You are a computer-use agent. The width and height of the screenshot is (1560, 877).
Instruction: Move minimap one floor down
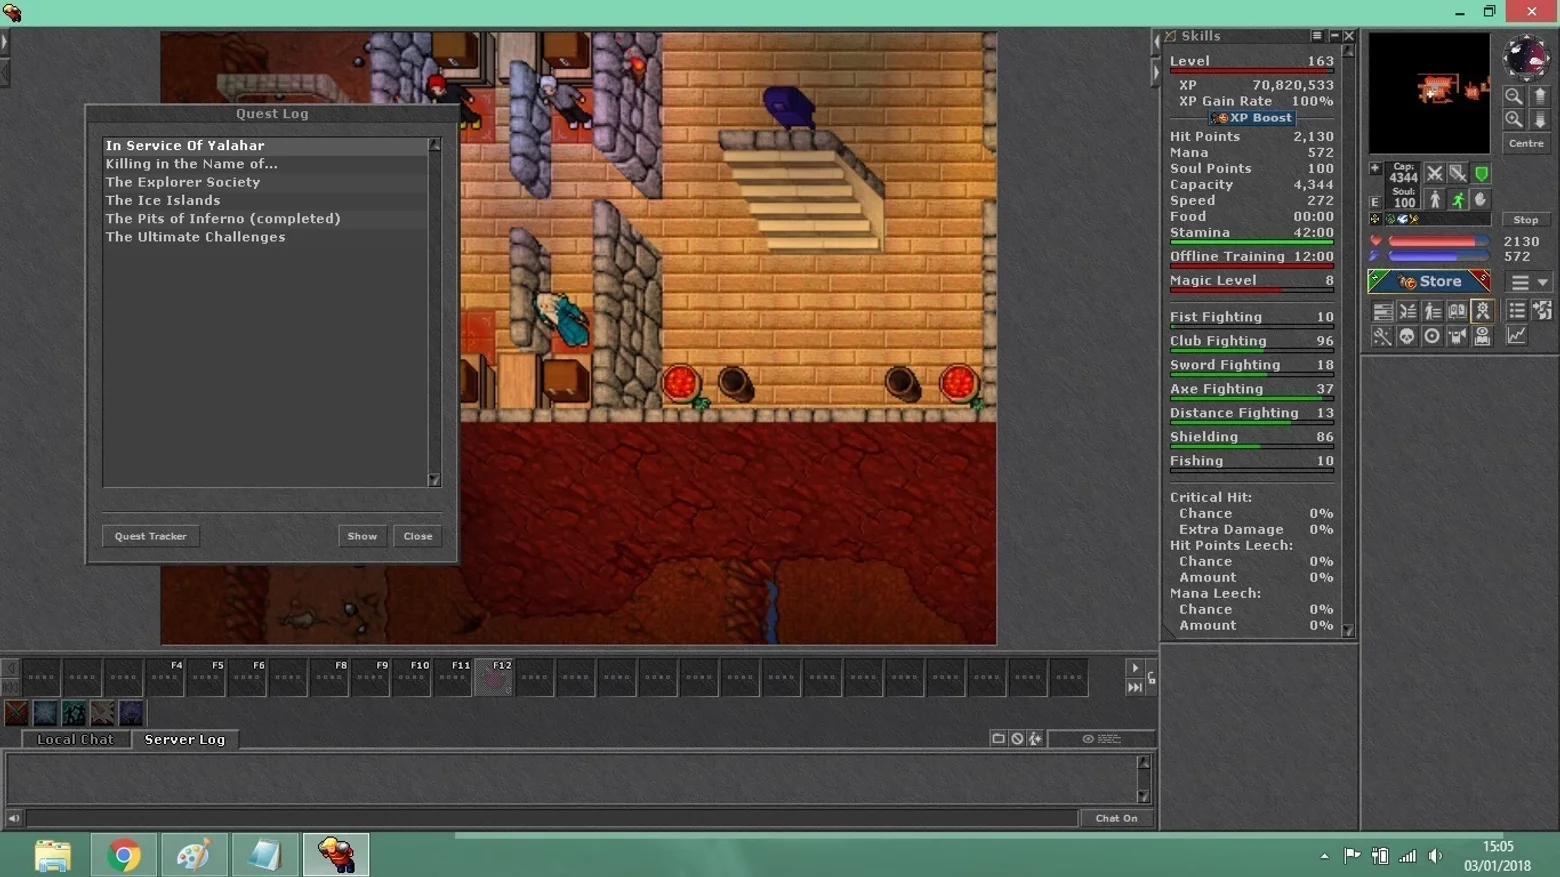(x=1540, y=119)
